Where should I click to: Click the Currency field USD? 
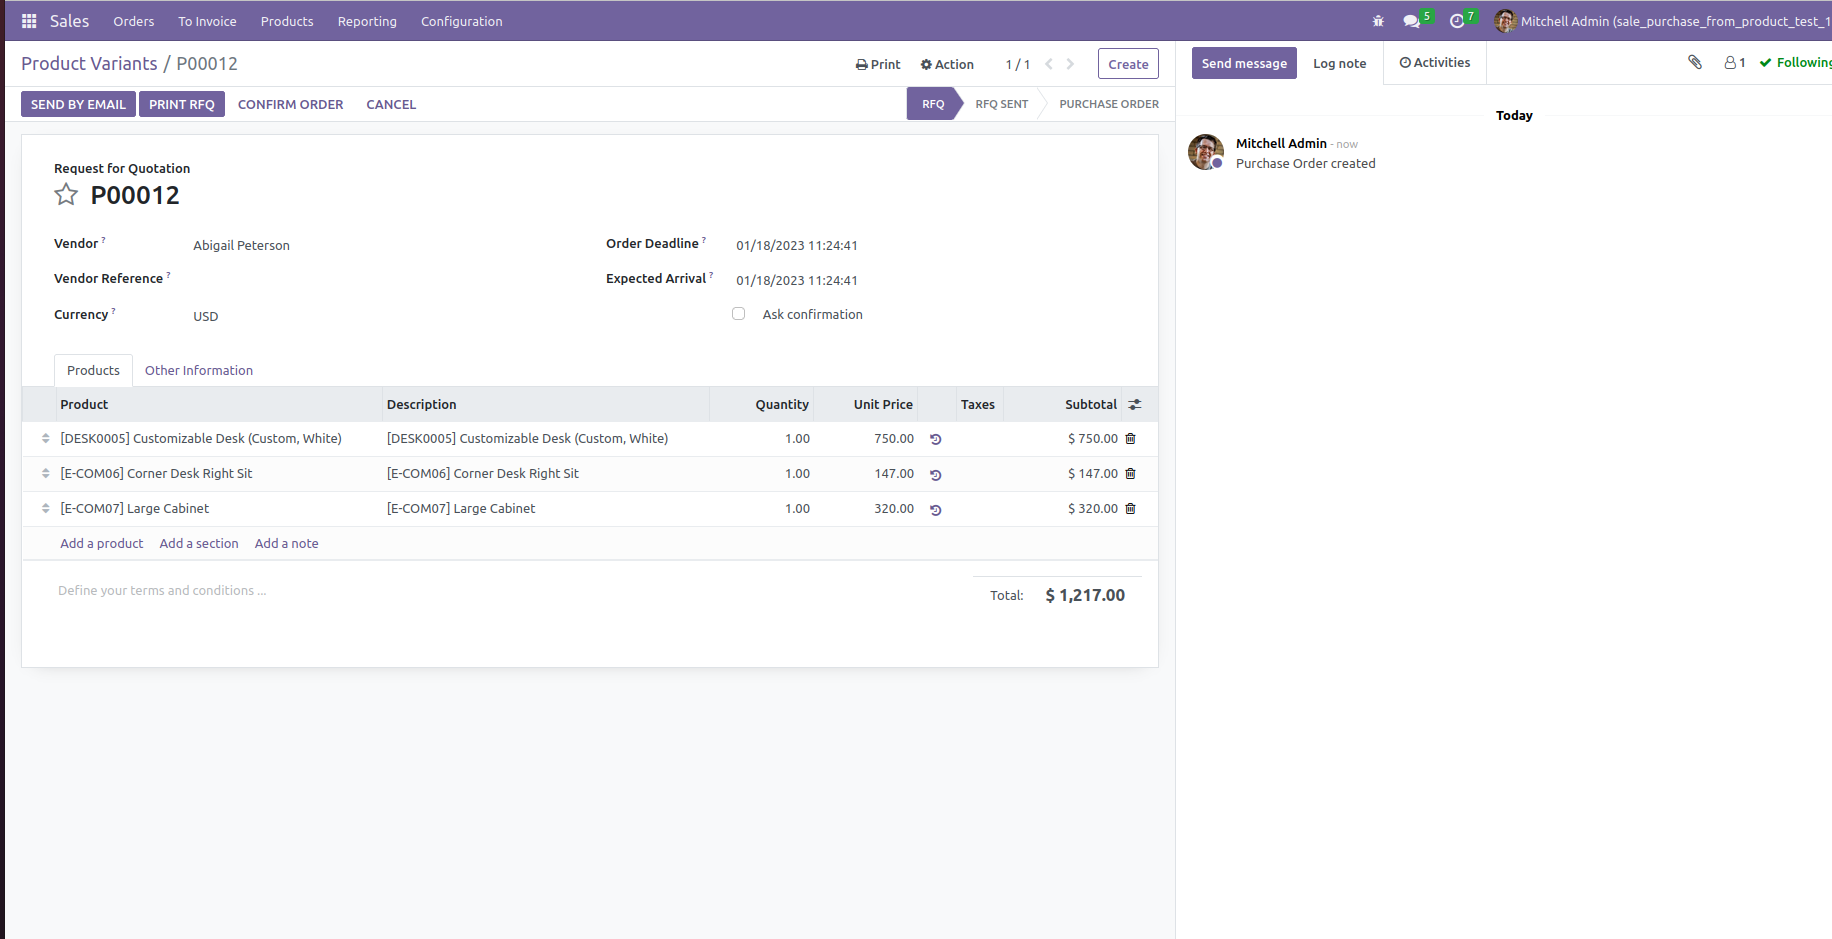point(205,317)
